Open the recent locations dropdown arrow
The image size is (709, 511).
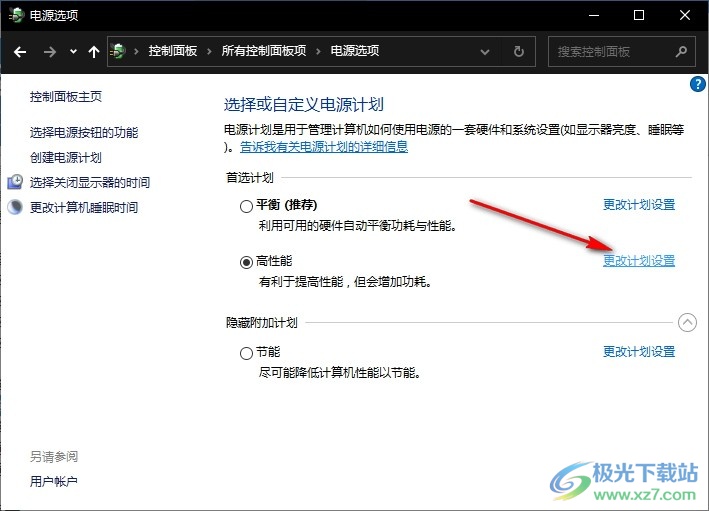[x=73, y=52]
